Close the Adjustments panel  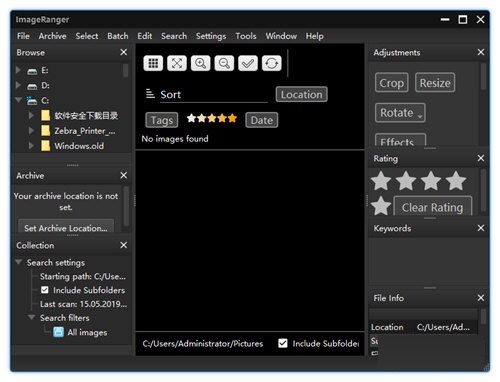click(481, 52)
